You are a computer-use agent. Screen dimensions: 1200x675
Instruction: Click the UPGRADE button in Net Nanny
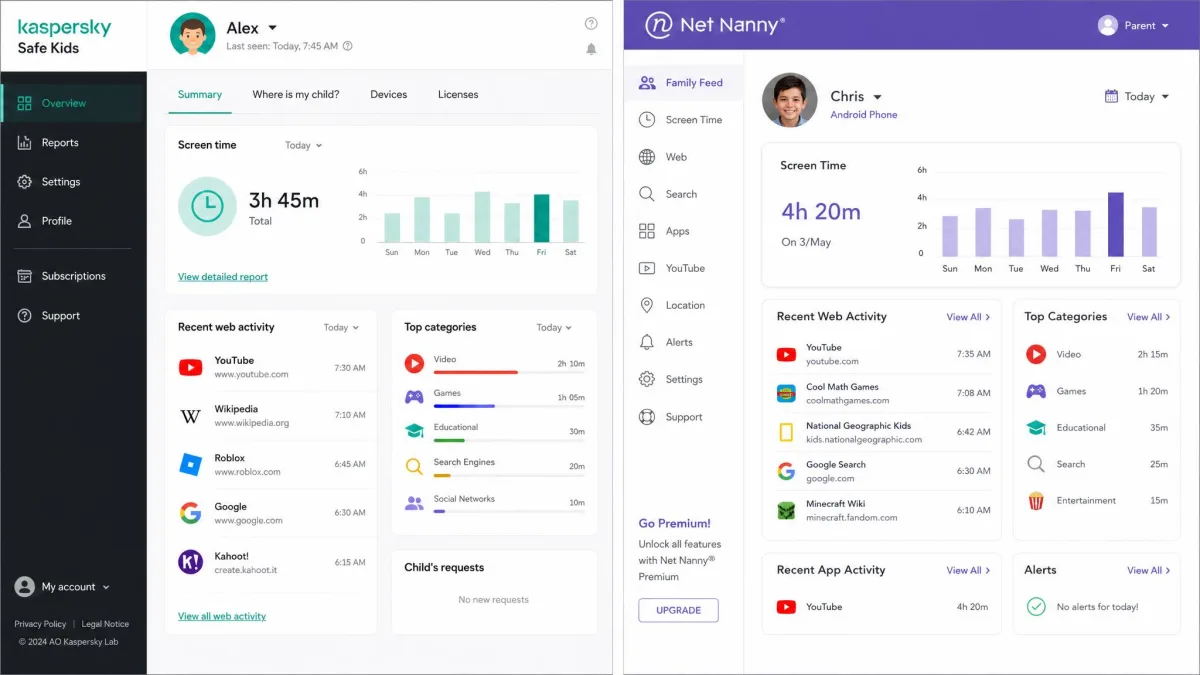678,610
